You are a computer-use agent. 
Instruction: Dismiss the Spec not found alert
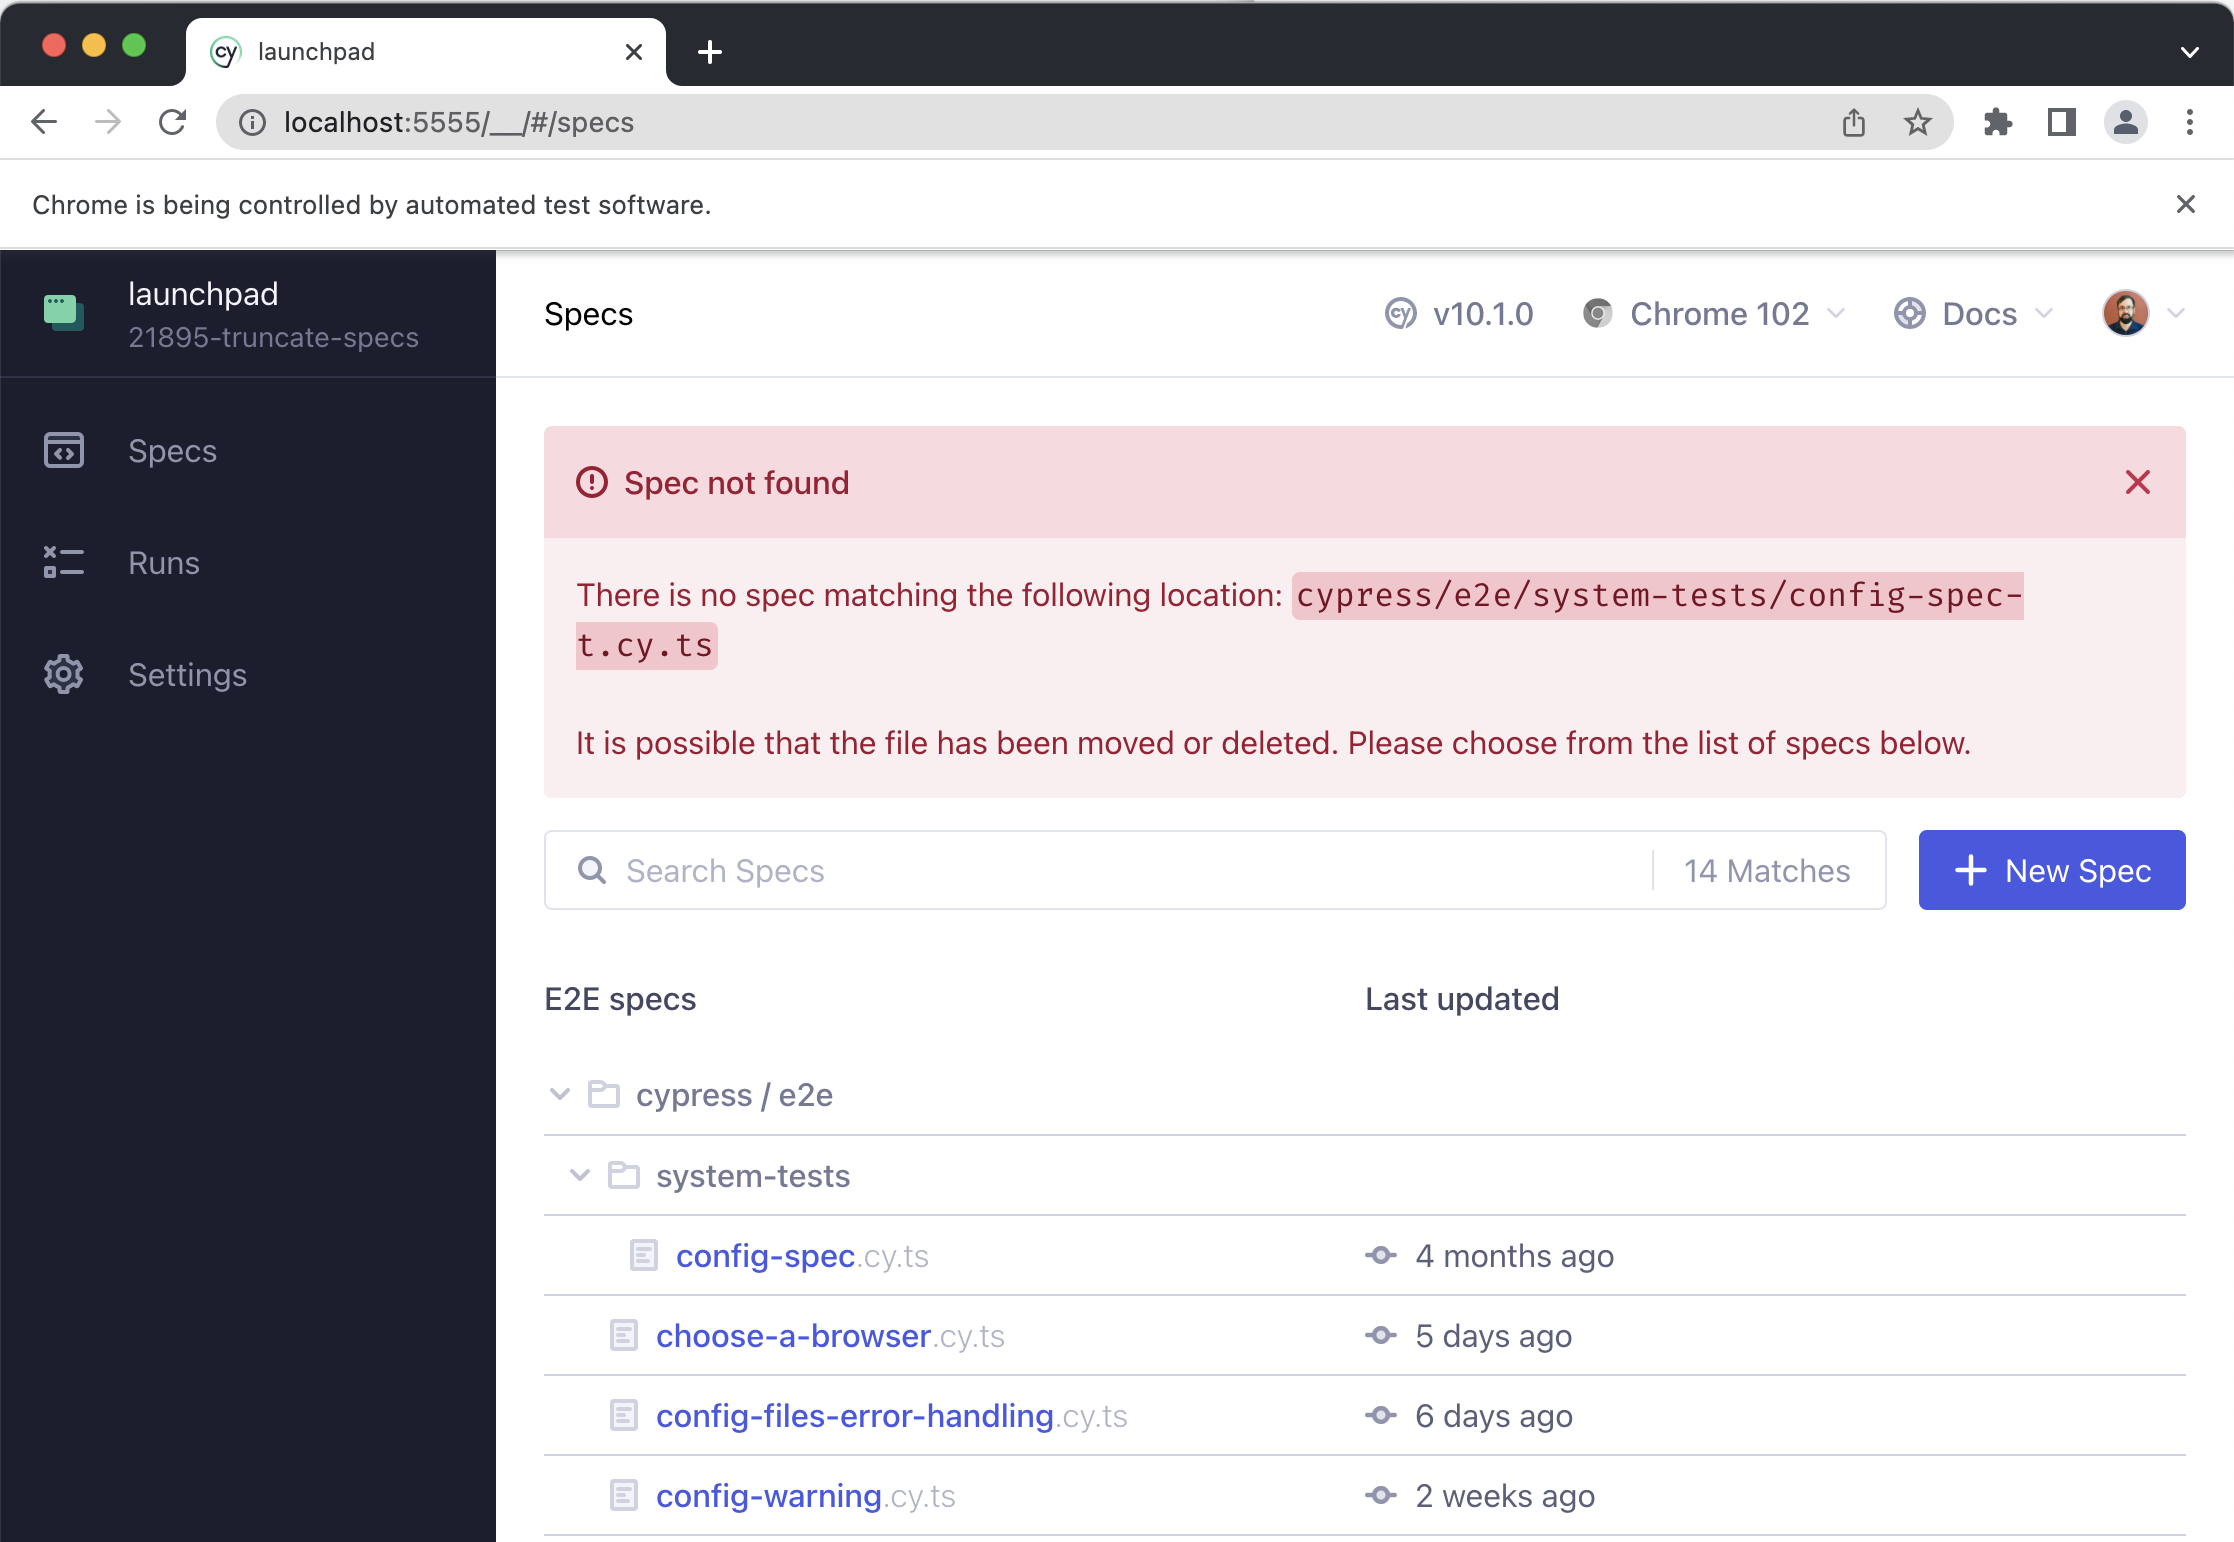2138,482
